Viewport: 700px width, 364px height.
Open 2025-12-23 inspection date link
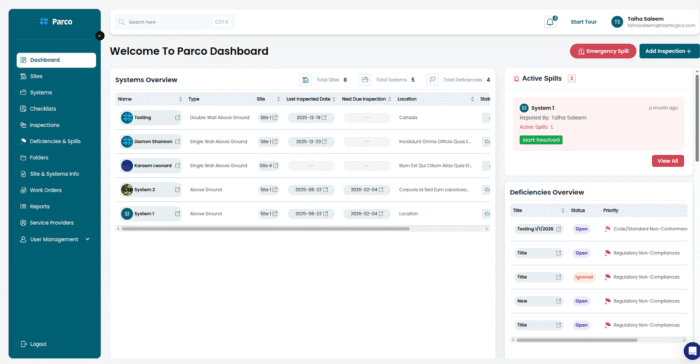(x=311, y=142)
